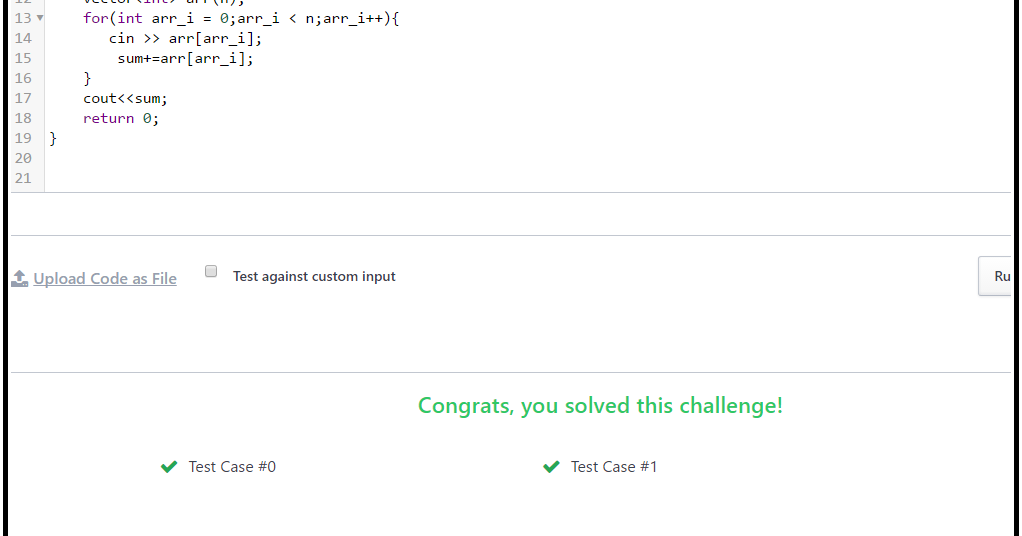Click the upload arrow icon
1022x536 pixels.
point(20,278)
